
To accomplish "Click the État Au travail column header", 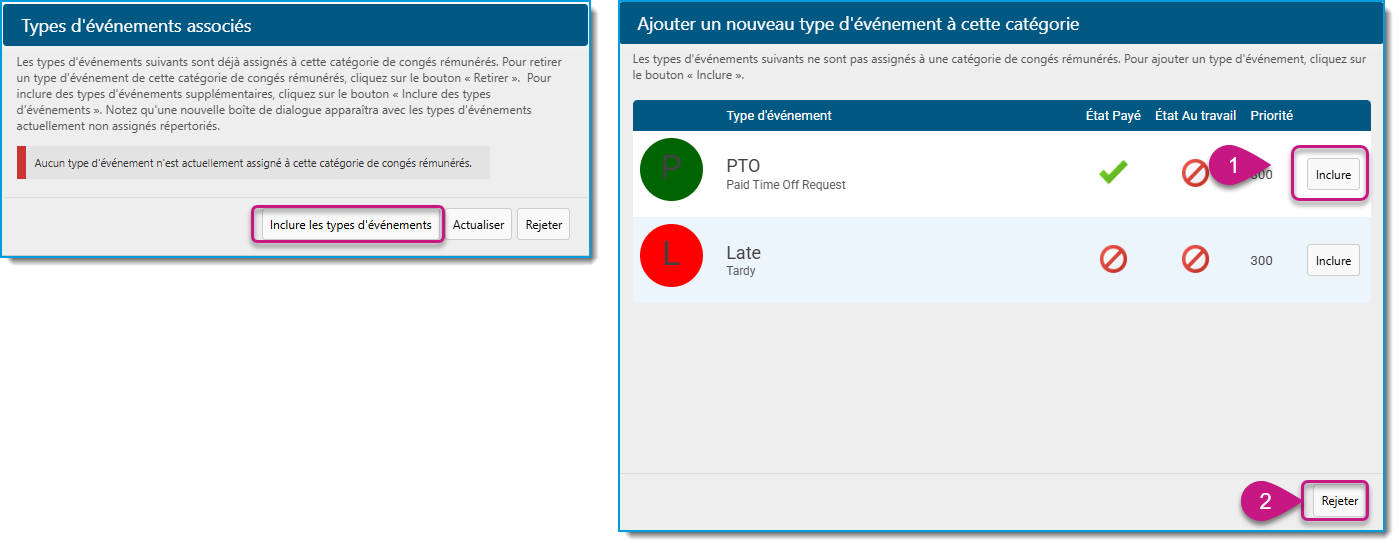I will (1195, 116).
